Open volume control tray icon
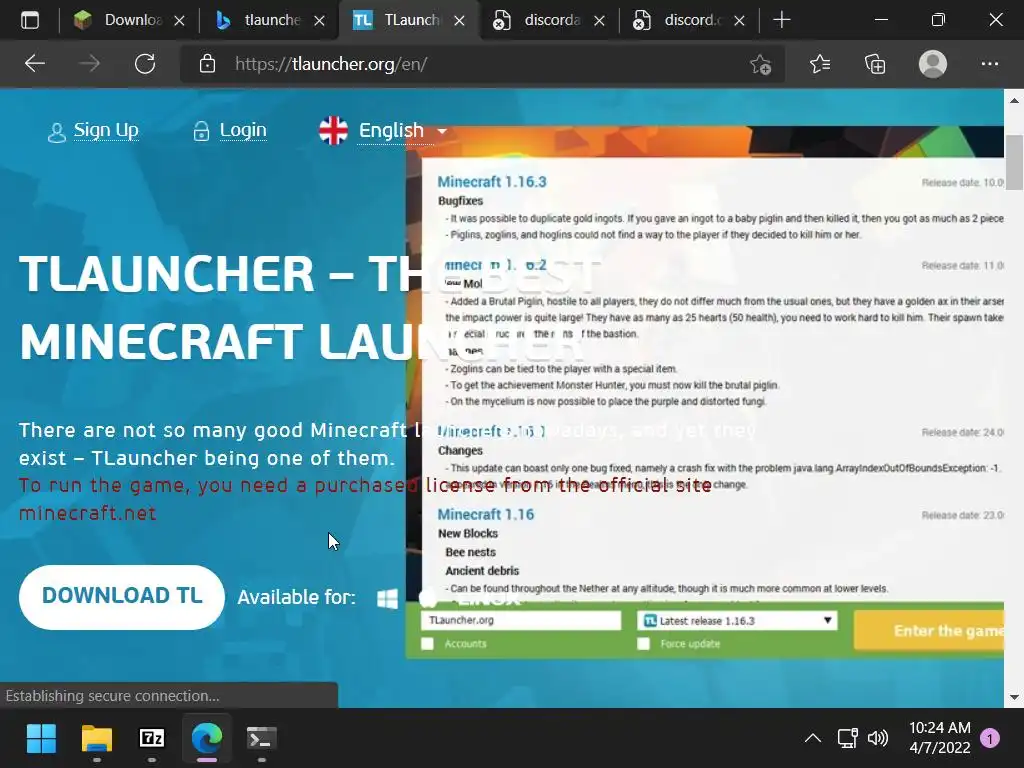 [877, 739]
